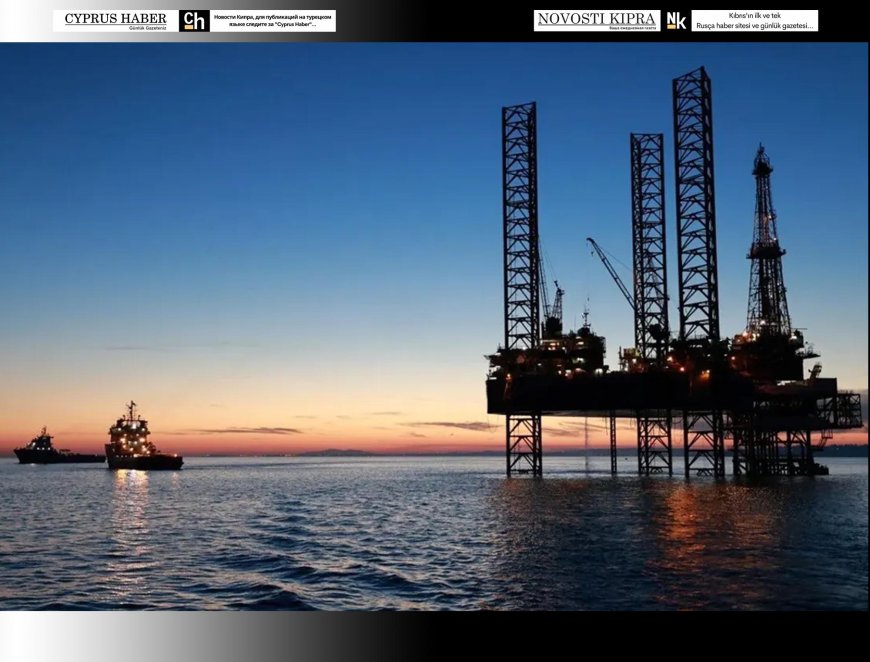Click the black "Ch" logo icon
The width and height of the screenshot is (870, 662).
tap(194, 21)
